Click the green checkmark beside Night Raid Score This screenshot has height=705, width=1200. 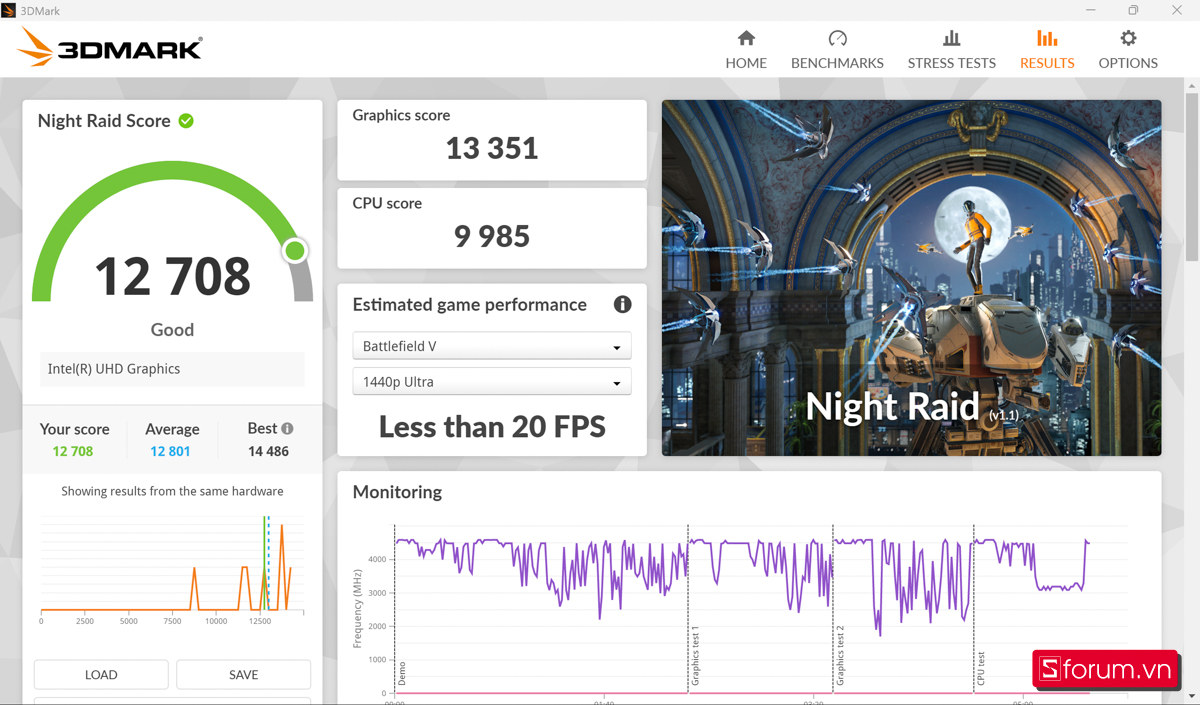pos(186,120)
